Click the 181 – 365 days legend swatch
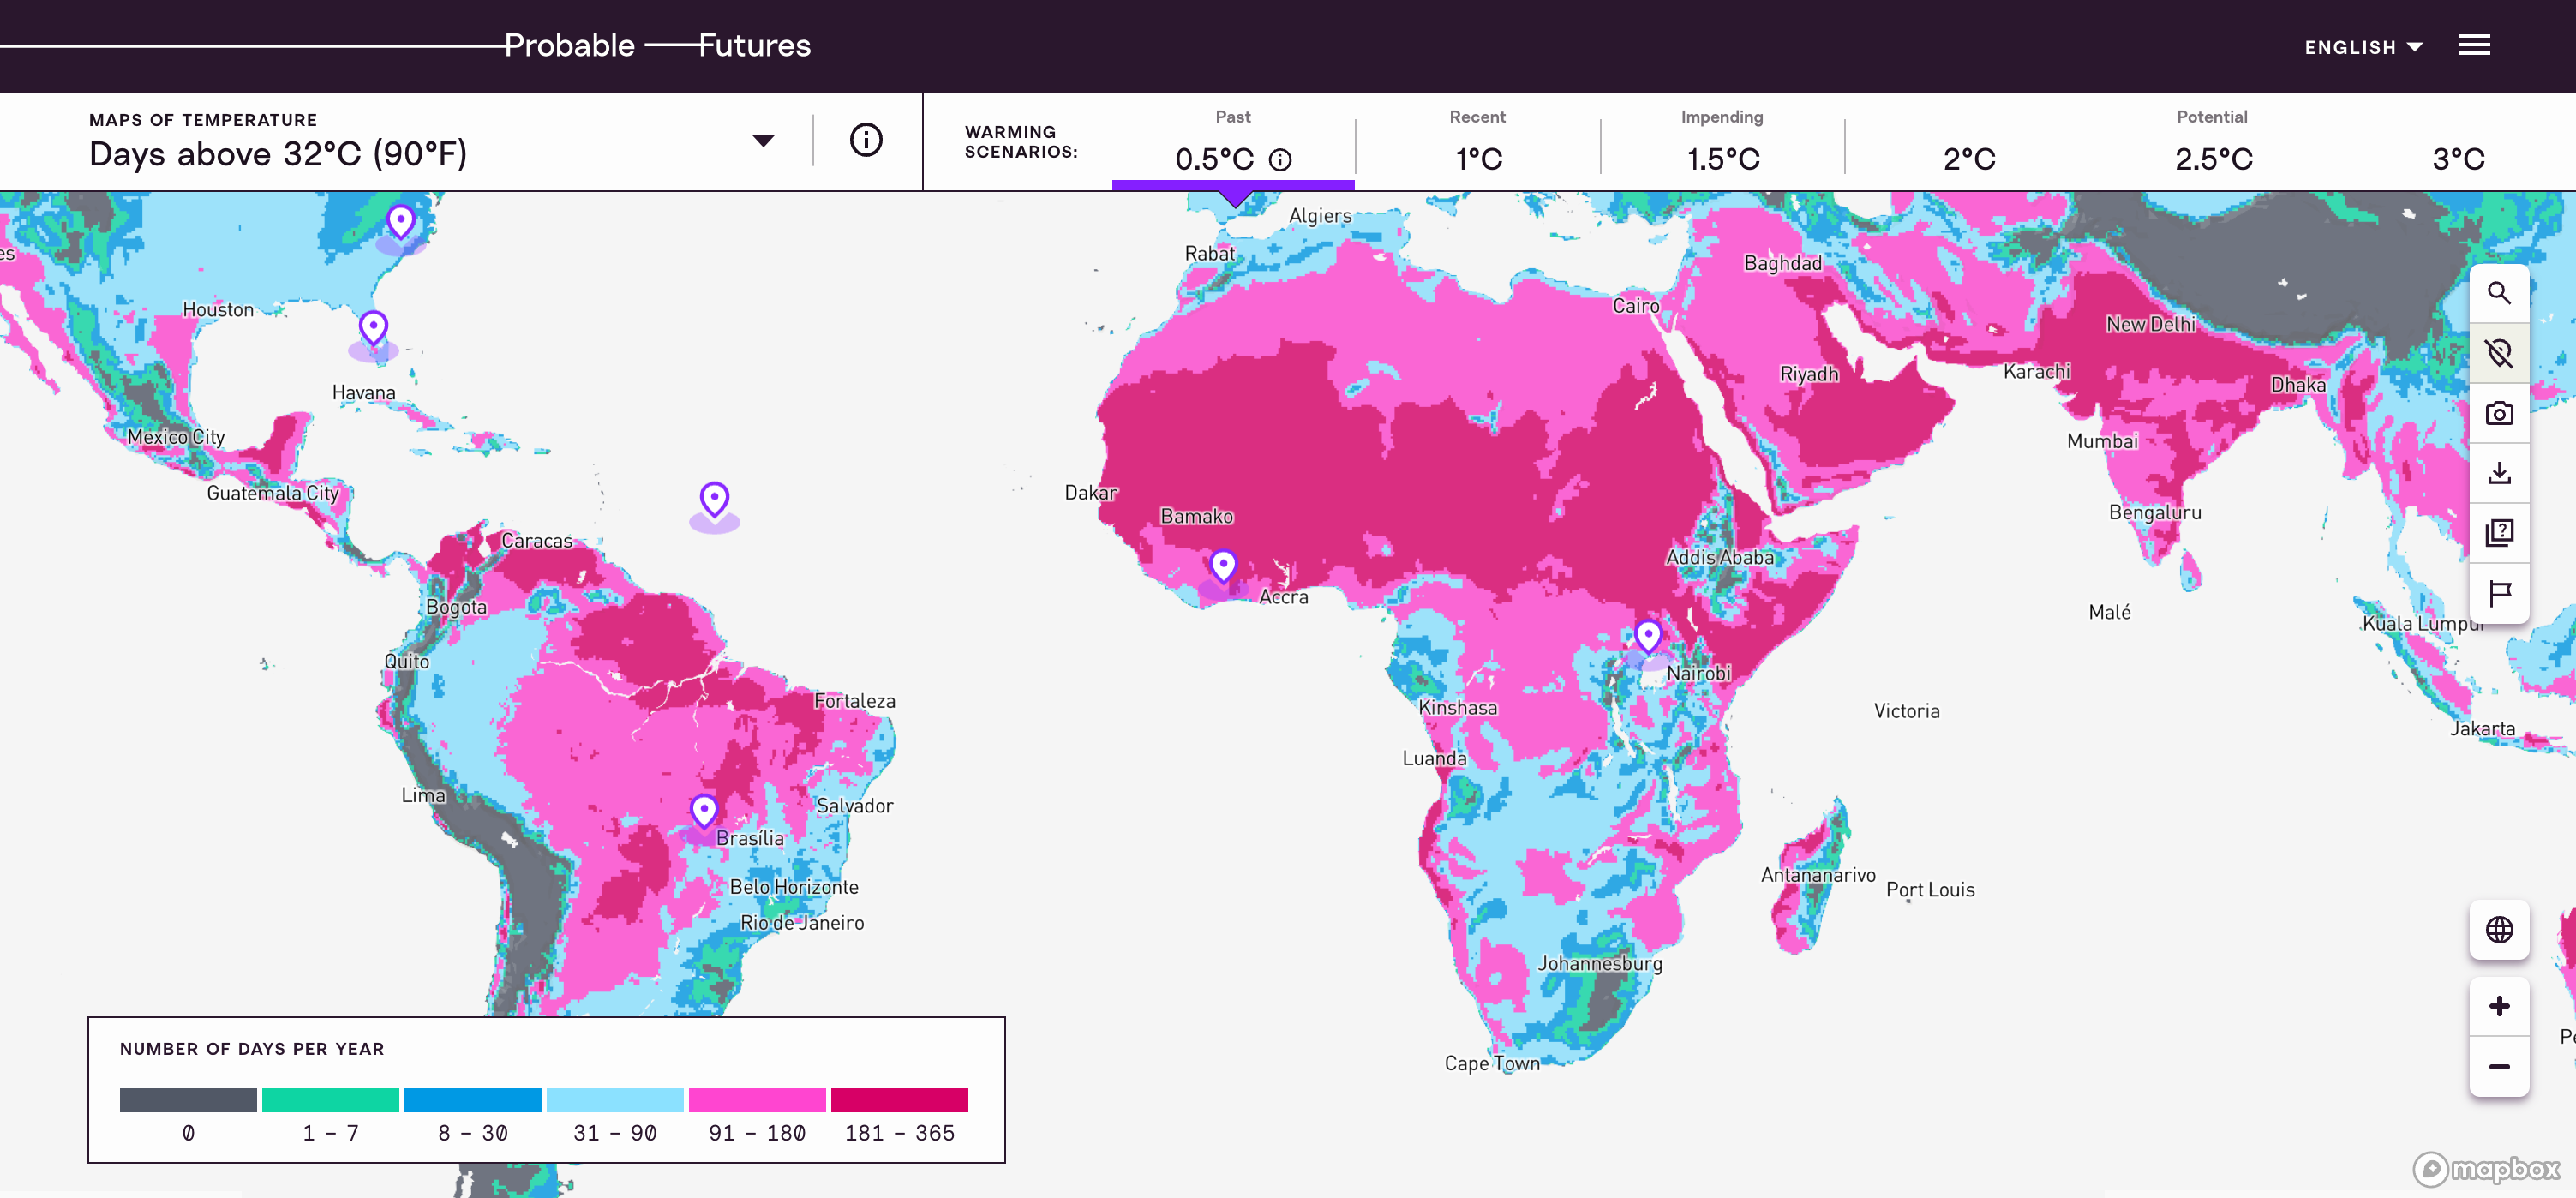The image size is (2576, 1198). coord(898,1100)
